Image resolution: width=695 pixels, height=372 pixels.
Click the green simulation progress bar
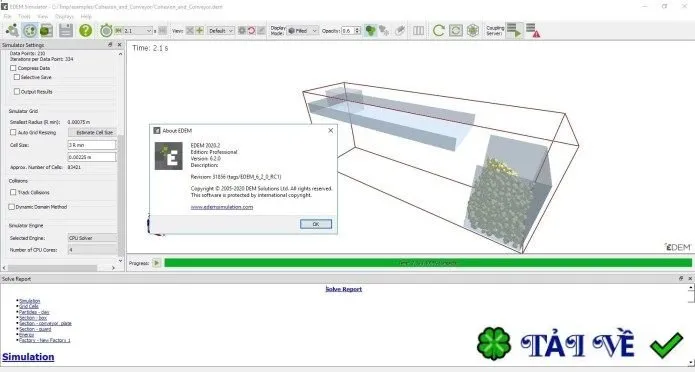[x=428, y=263]
